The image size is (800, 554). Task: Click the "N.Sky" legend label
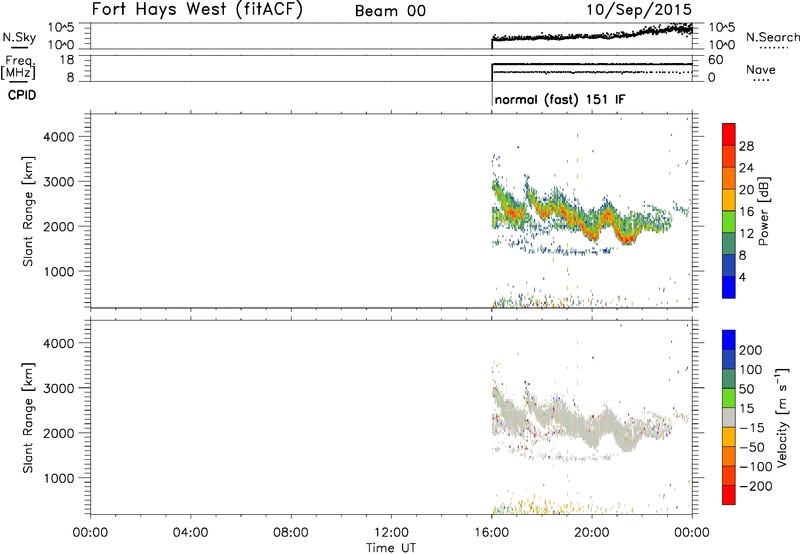click(19, 37)
